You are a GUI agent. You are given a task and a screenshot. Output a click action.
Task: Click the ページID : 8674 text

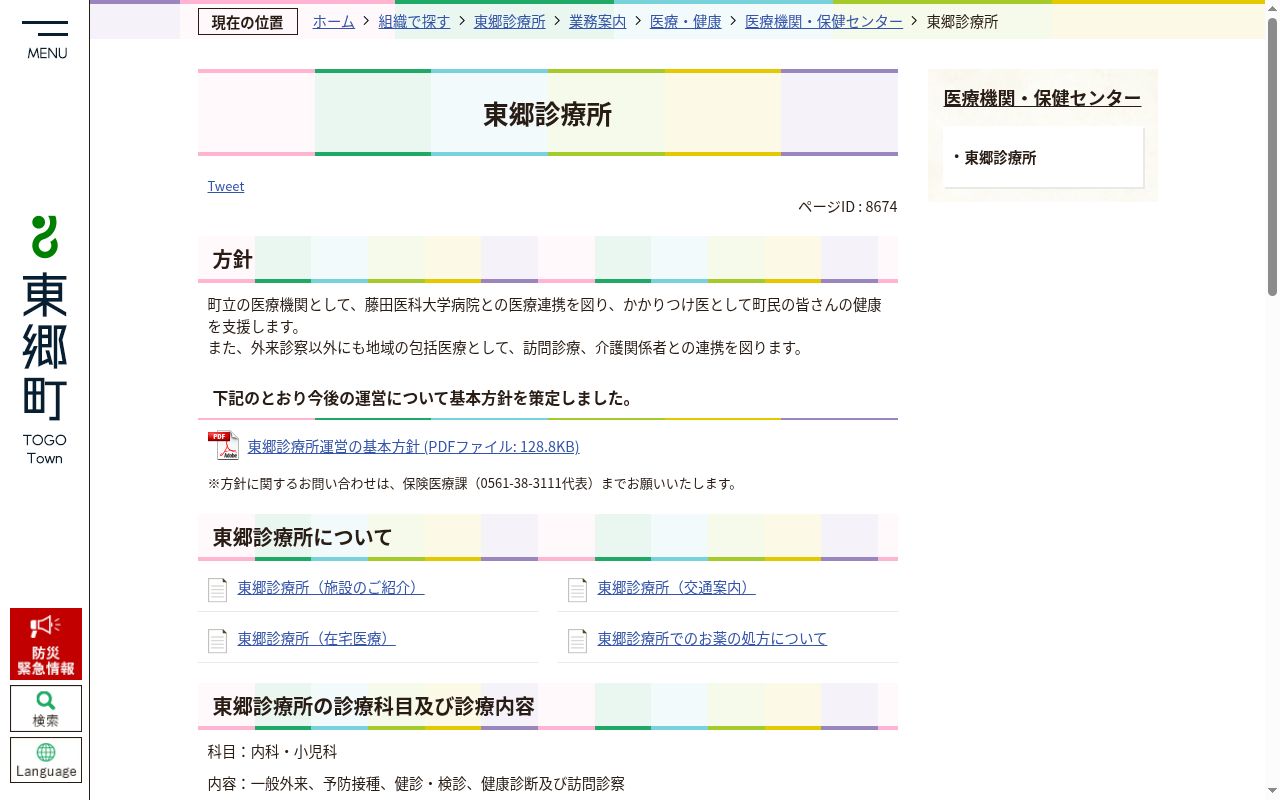(847, 207)
